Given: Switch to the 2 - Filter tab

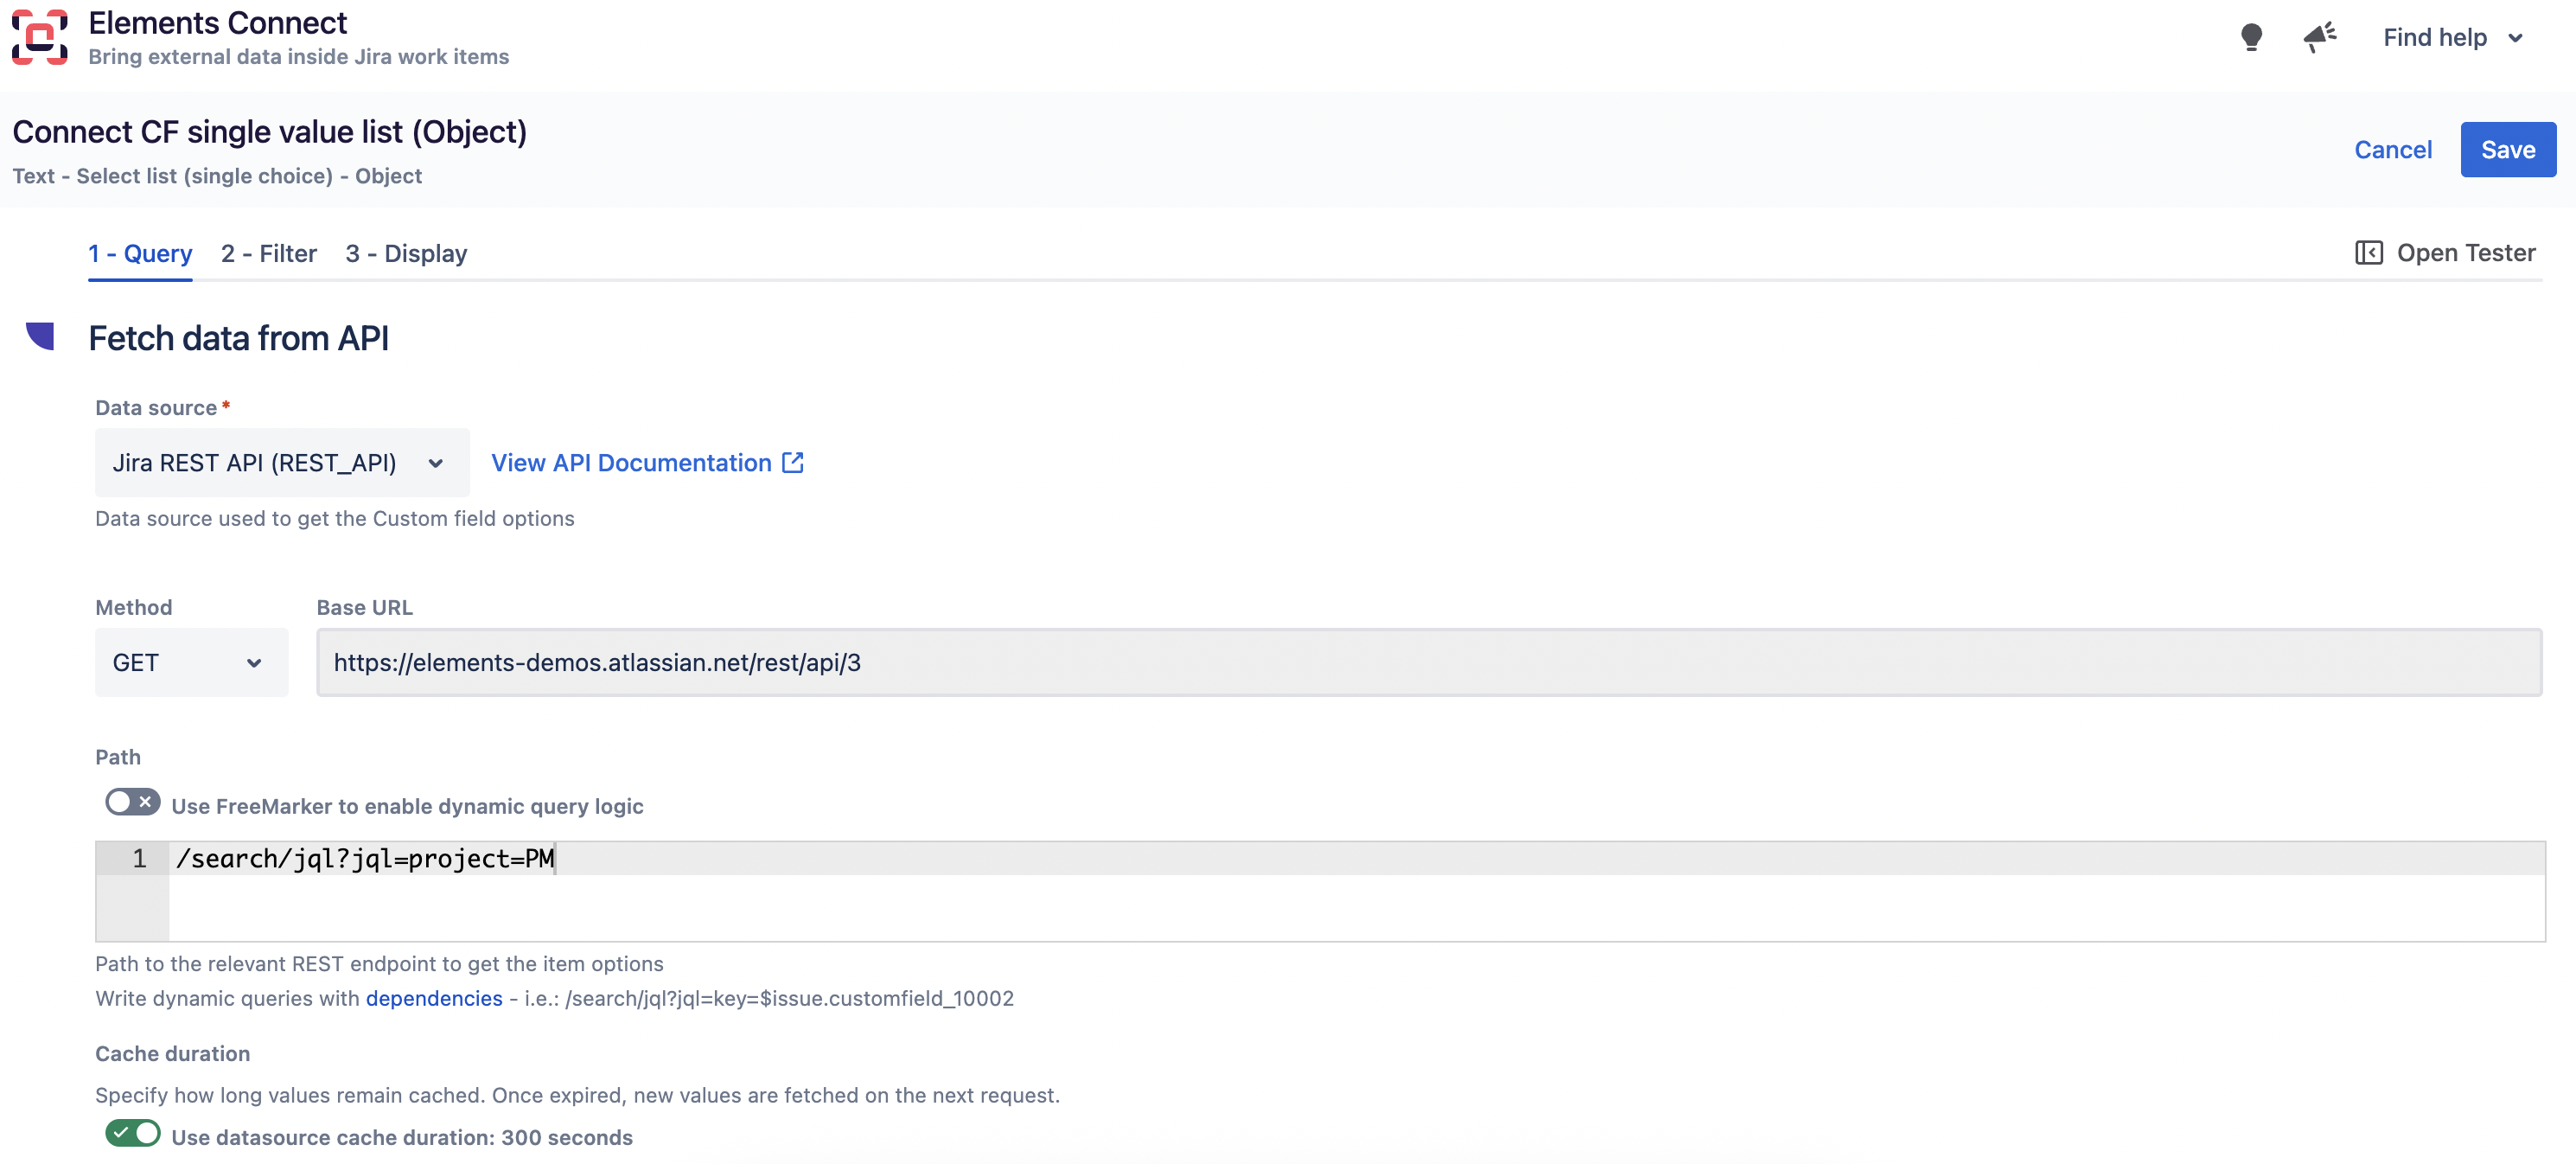Looking at the screenshot, I should click(x=268, y=254).
